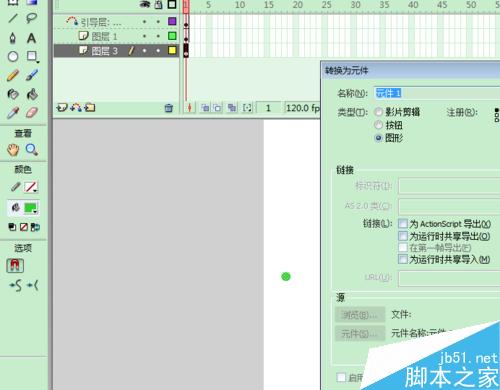This screenshot has height=390, width=500.
Task: Click the purple outline swatch of the guide layer
Action: (172, 21)
